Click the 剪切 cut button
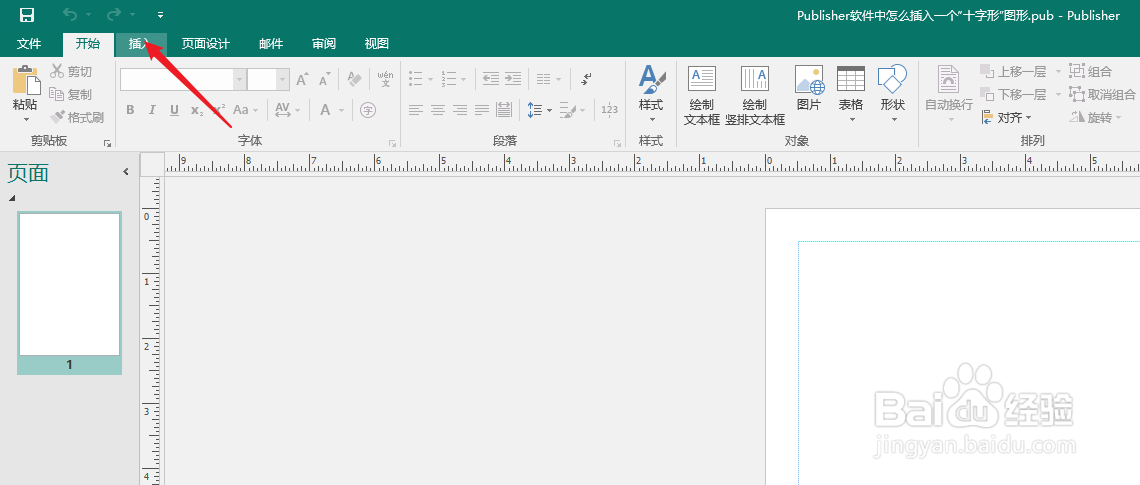 click(x=71, y=71)
